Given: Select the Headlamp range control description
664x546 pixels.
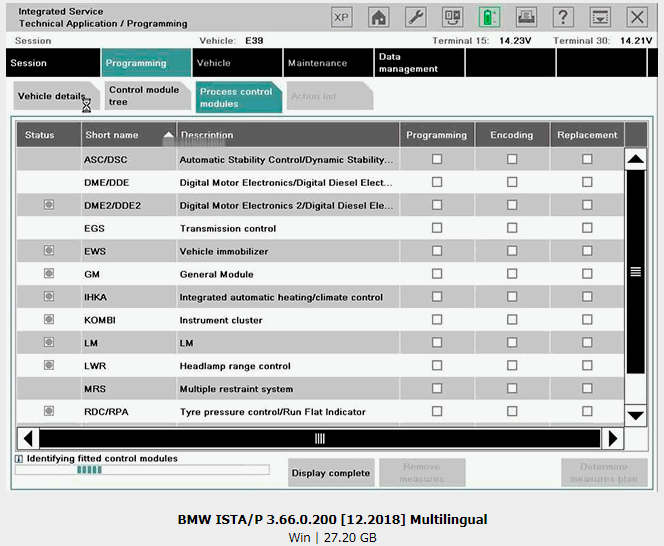Looking at the screenshot, I should point(235,366).
